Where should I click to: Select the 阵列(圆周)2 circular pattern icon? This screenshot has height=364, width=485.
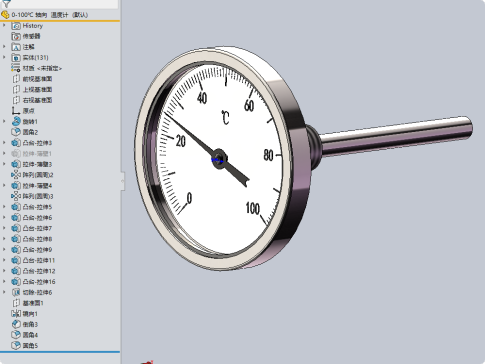16,175
